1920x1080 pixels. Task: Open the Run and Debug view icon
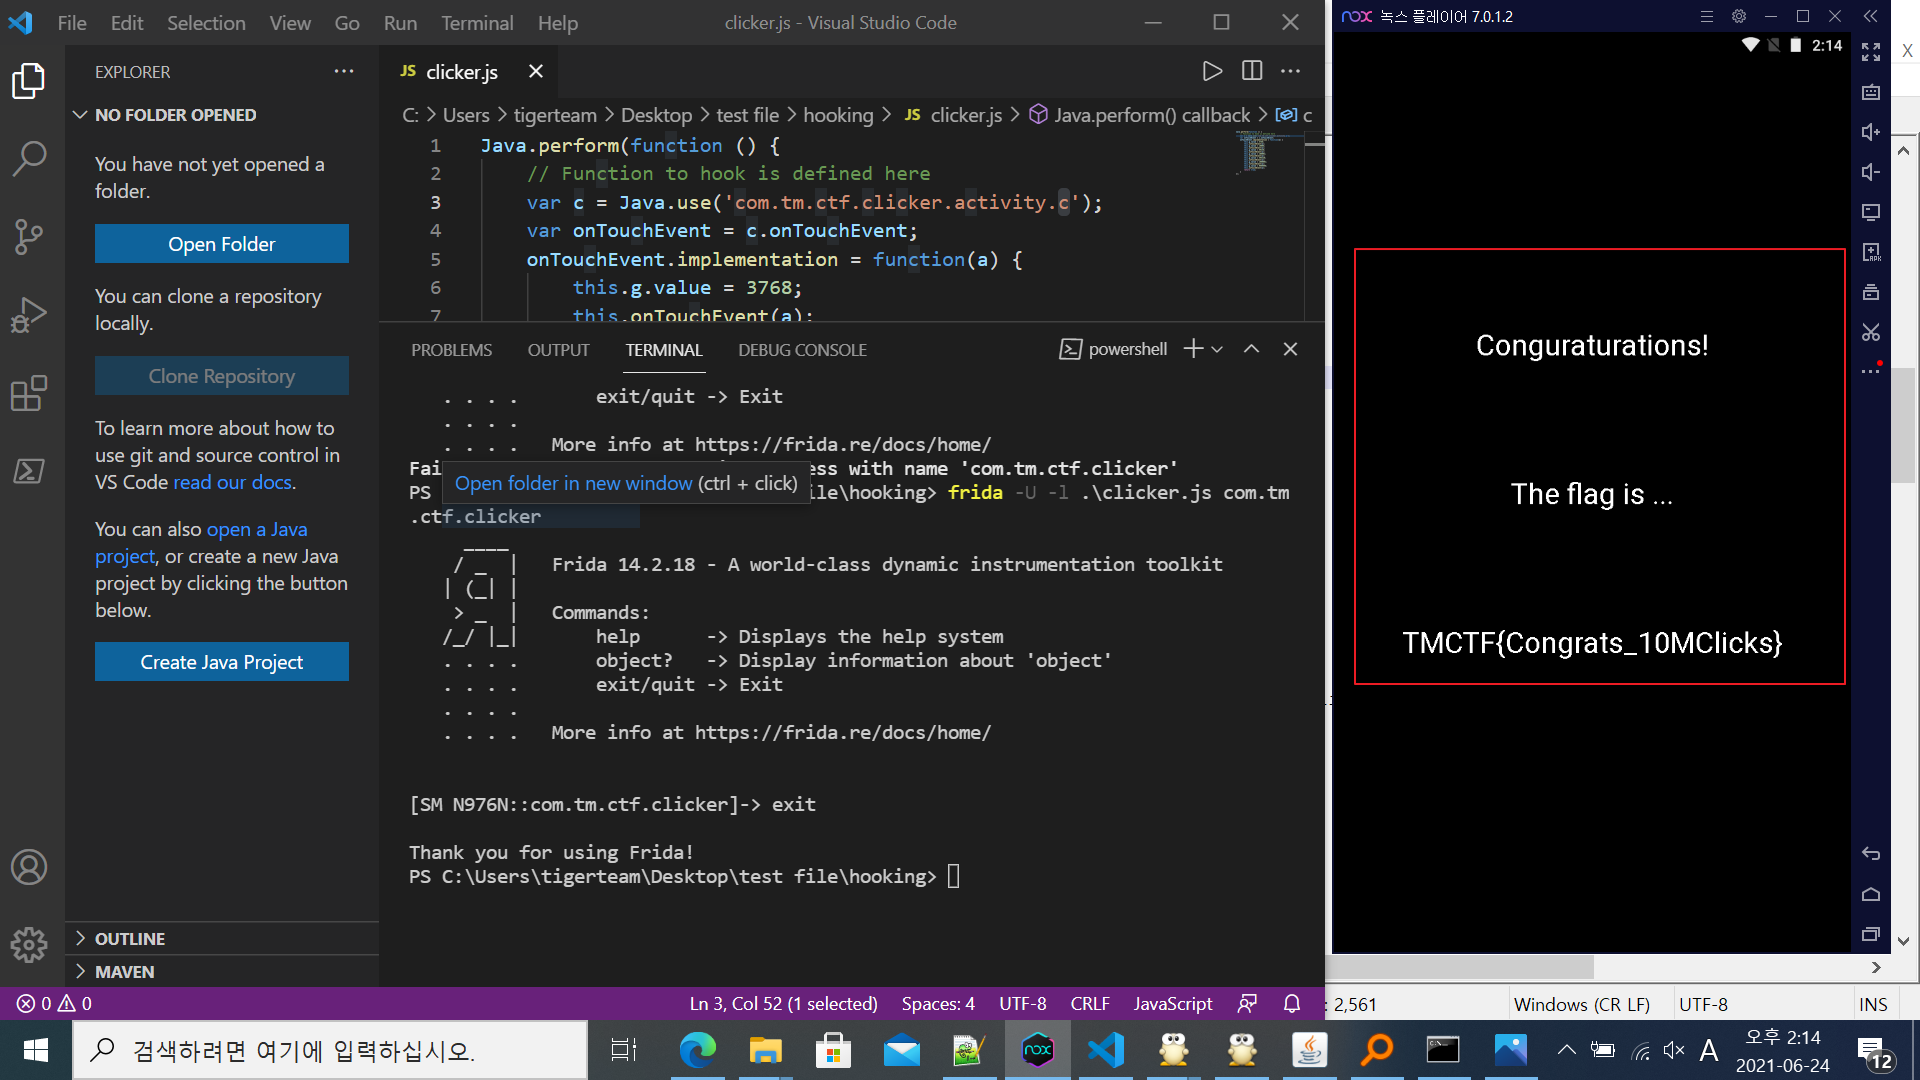[29, 315]
